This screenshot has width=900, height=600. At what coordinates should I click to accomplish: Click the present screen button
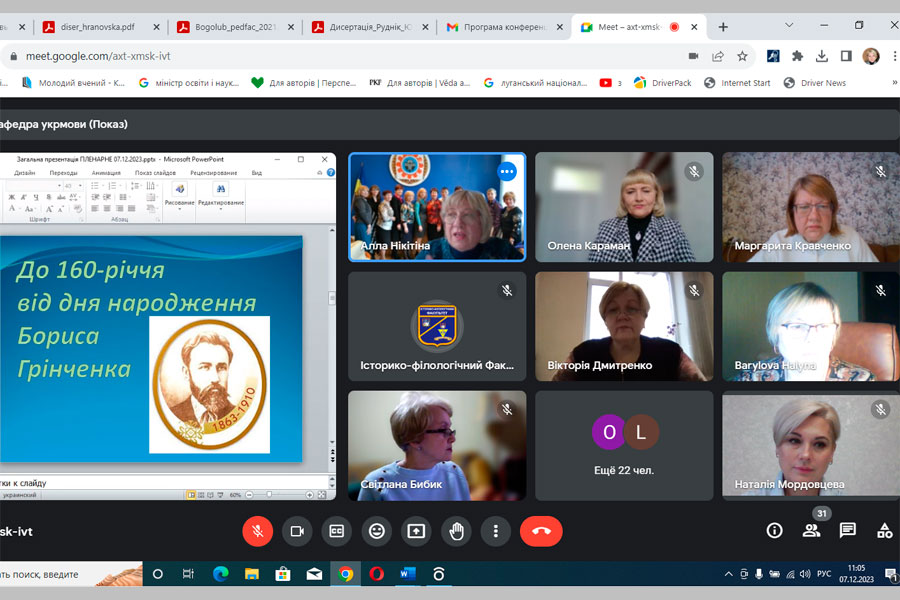coord(417,531)
